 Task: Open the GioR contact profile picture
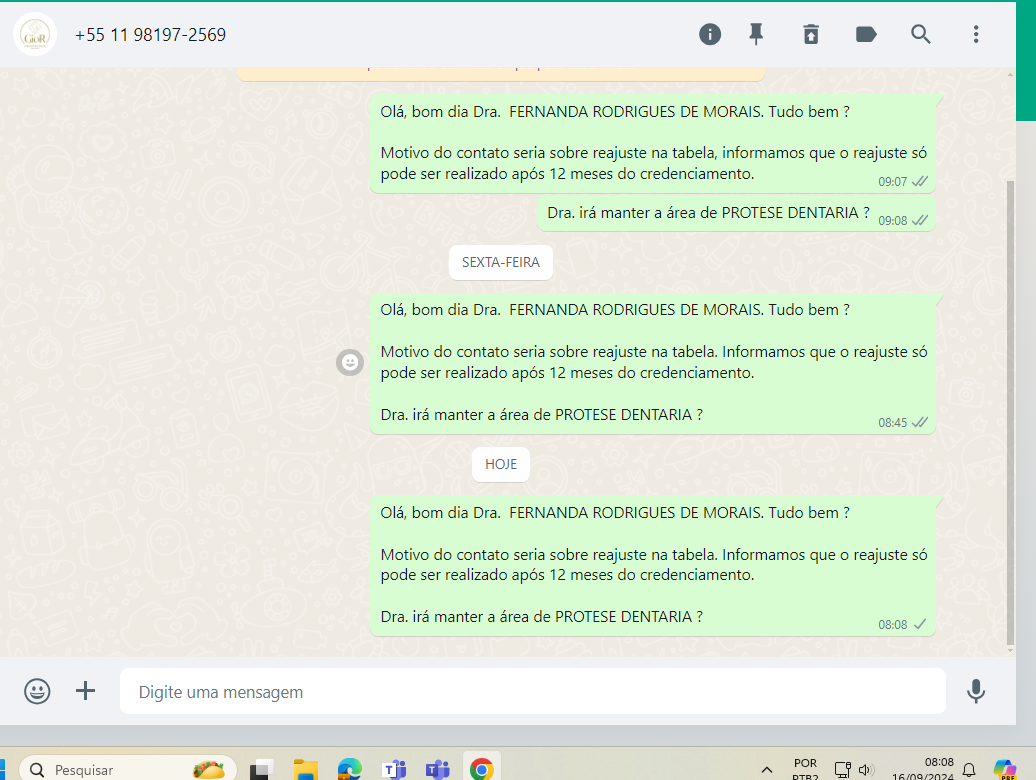click(x=35, y=34)
